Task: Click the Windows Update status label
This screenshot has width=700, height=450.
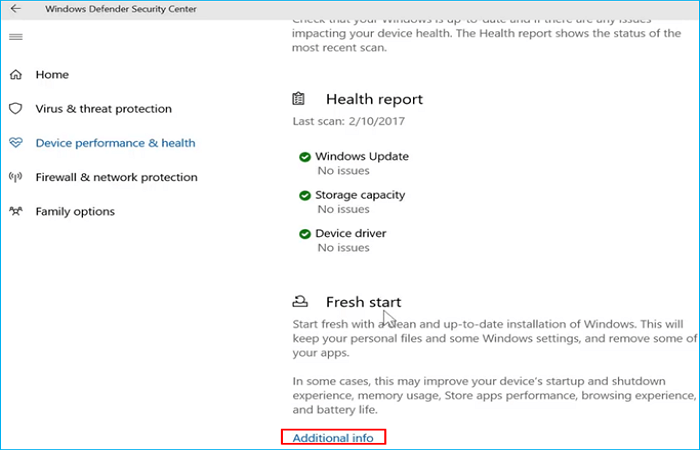Action: click(362, 157)
